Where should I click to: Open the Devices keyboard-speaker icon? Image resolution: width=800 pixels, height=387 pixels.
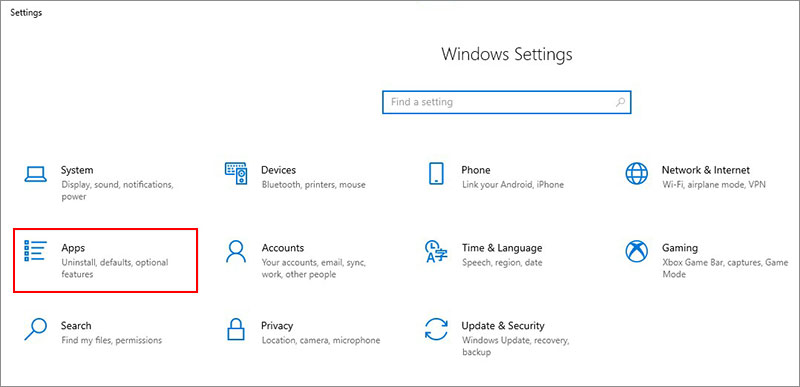[x=236, y=173]
